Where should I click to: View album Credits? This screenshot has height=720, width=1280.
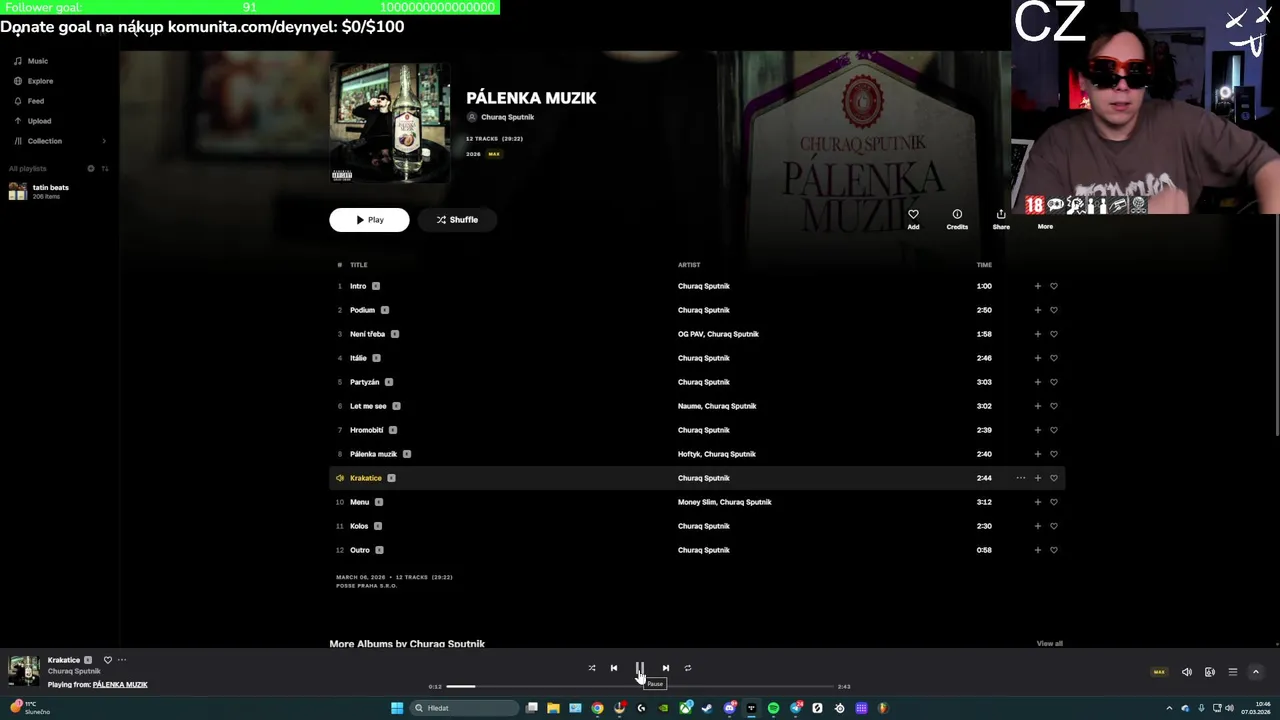point(957,219)
